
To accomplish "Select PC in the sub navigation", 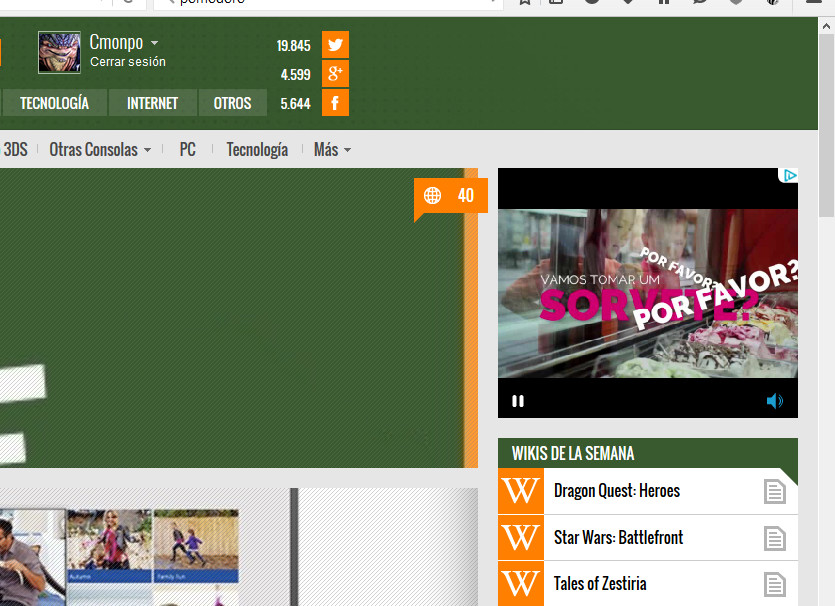I will (x=187, y=150).
